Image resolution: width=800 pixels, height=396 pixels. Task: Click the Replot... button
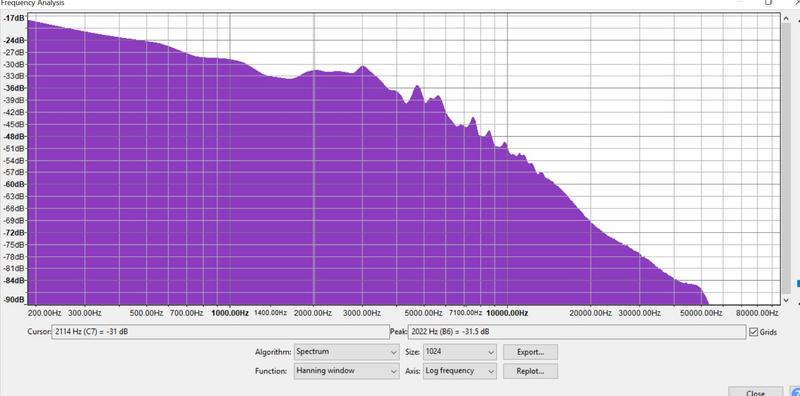[530, 371]
